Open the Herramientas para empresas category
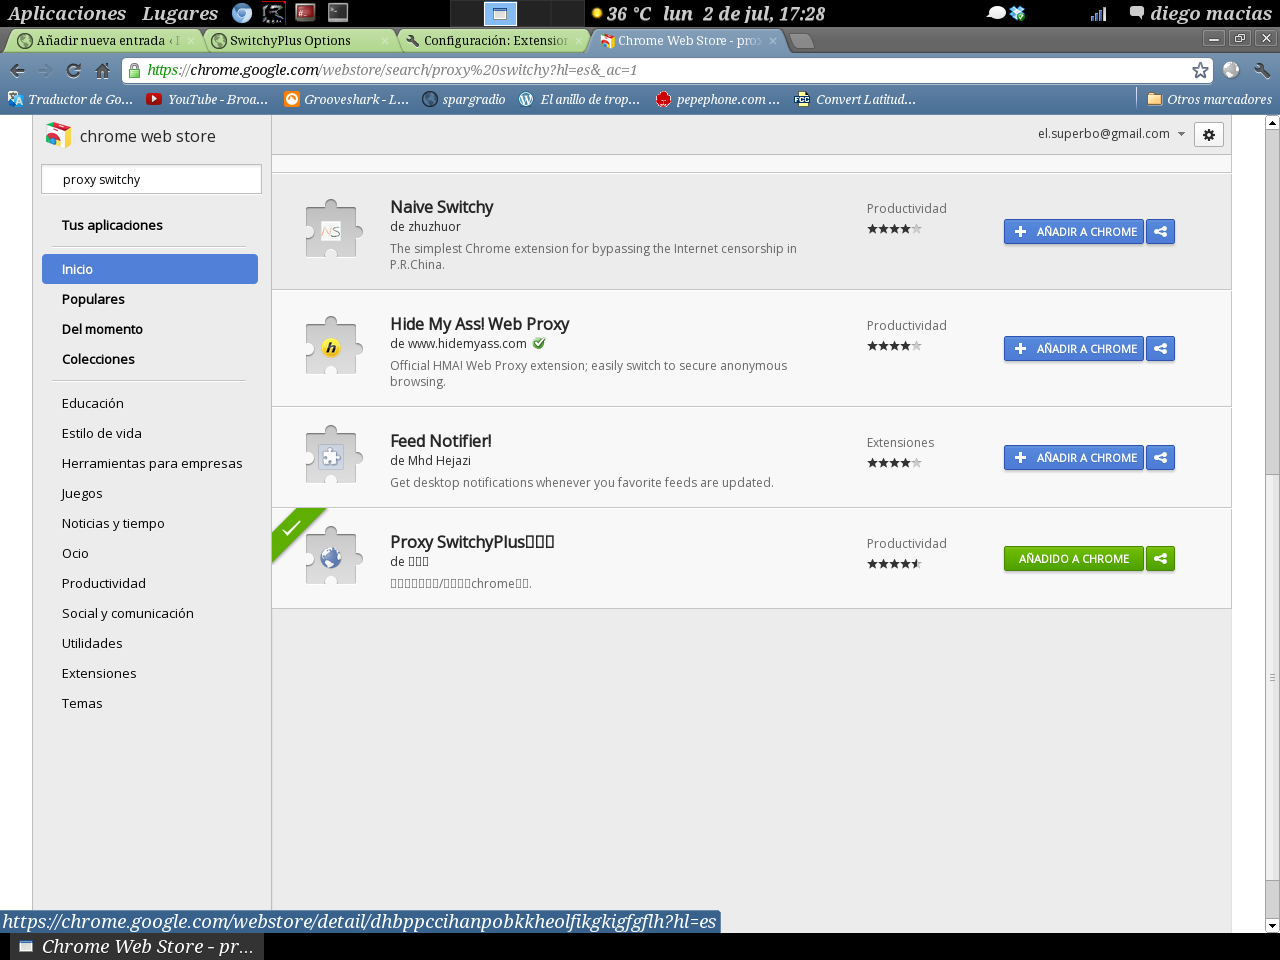 (152, 463)
